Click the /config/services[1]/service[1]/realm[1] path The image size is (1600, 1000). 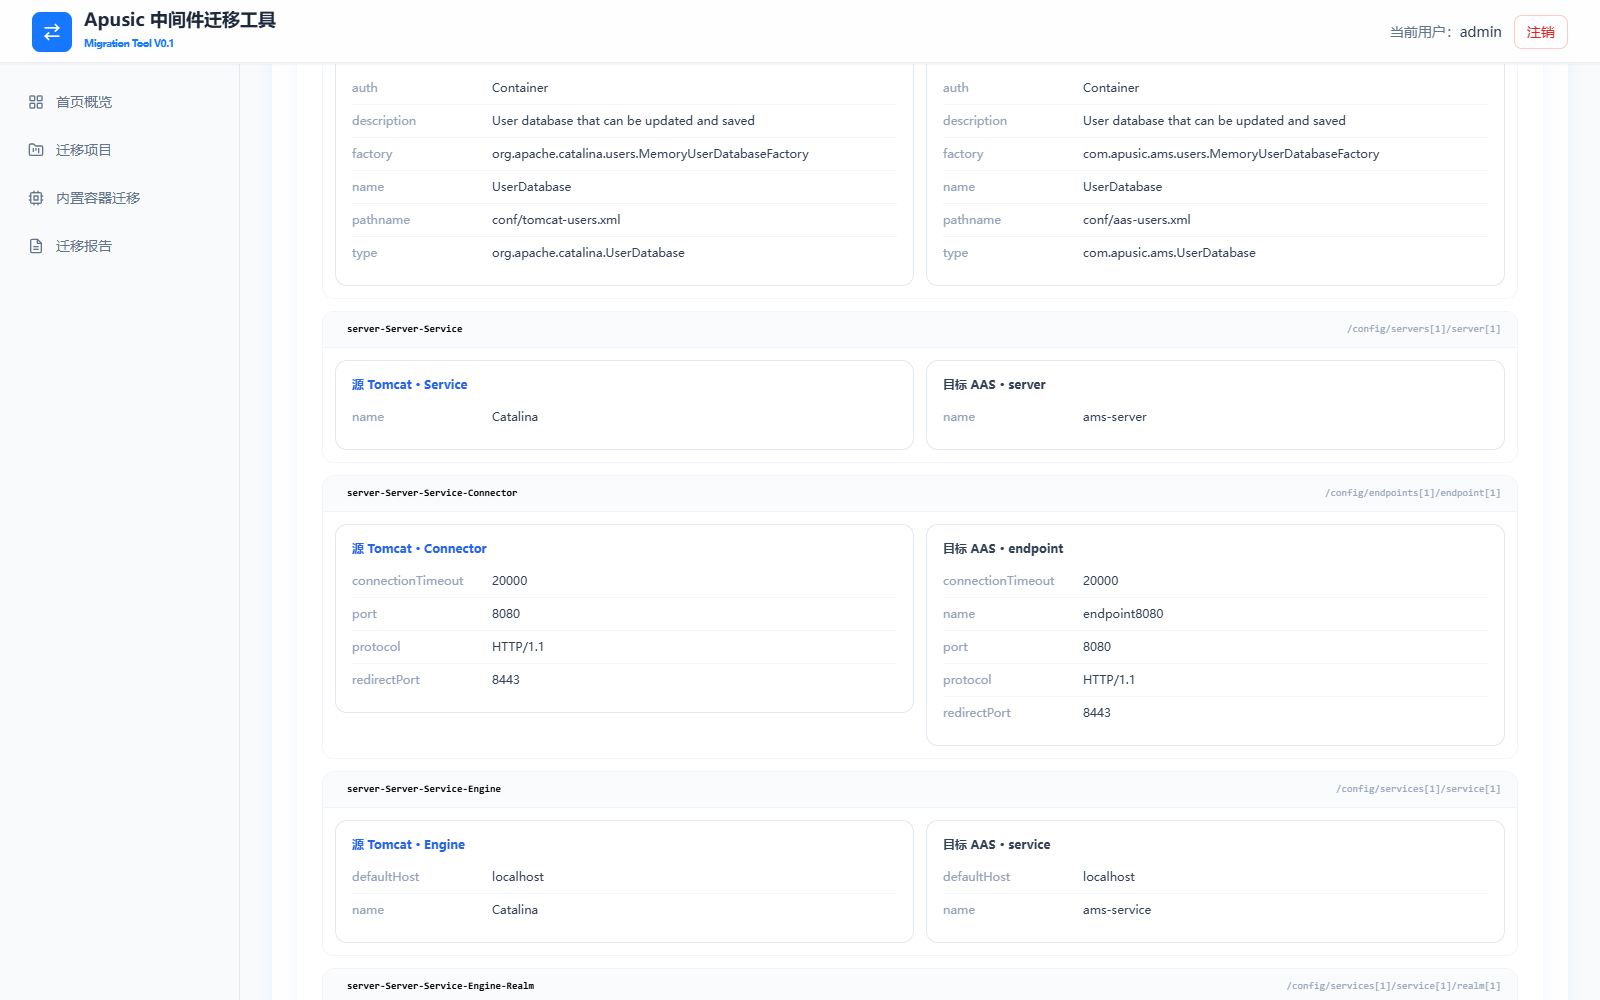point(1394,986)
